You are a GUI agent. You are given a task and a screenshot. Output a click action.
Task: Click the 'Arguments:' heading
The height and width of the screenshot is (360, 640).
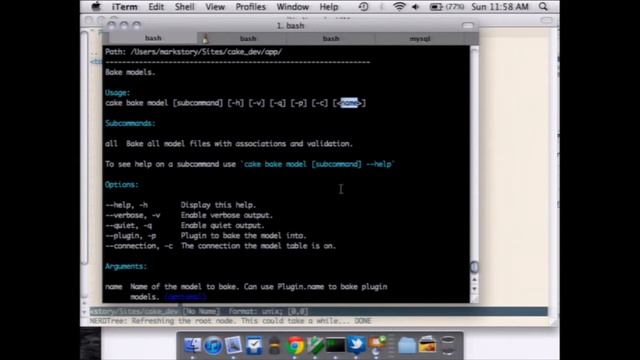126,266
